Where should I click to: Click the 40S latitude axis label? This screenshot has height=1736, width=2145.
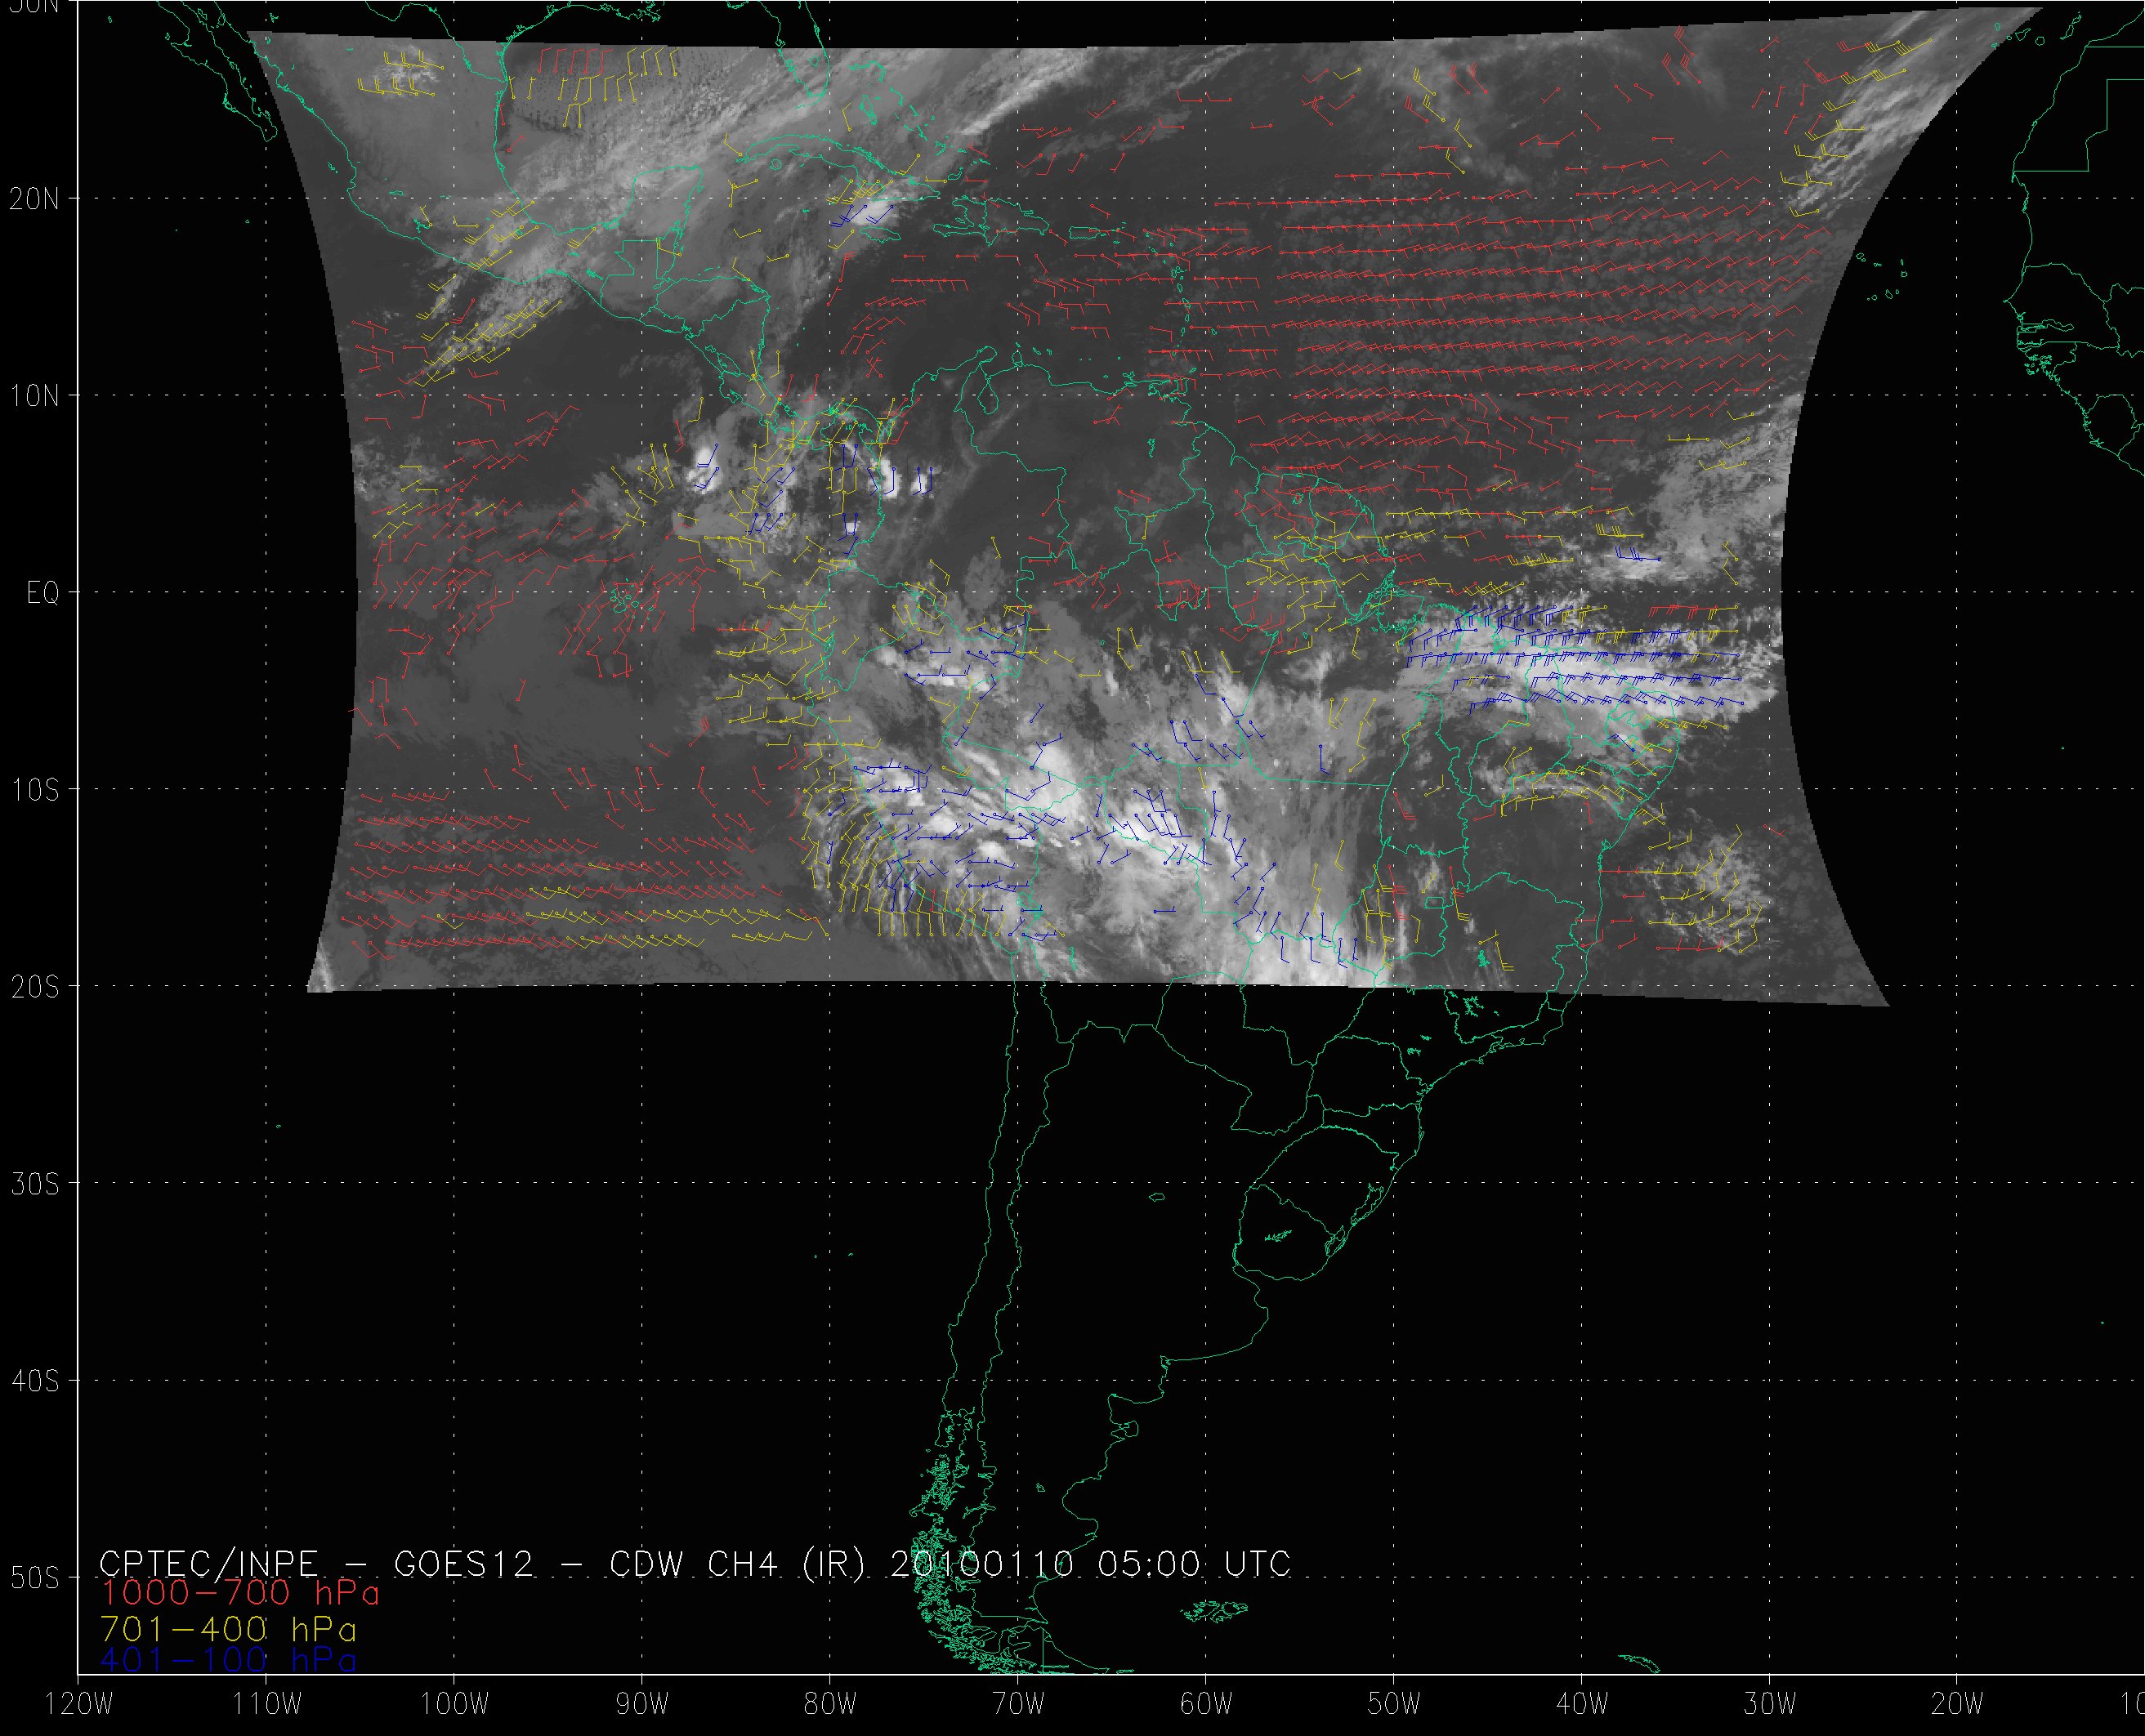coord(34,1381)
